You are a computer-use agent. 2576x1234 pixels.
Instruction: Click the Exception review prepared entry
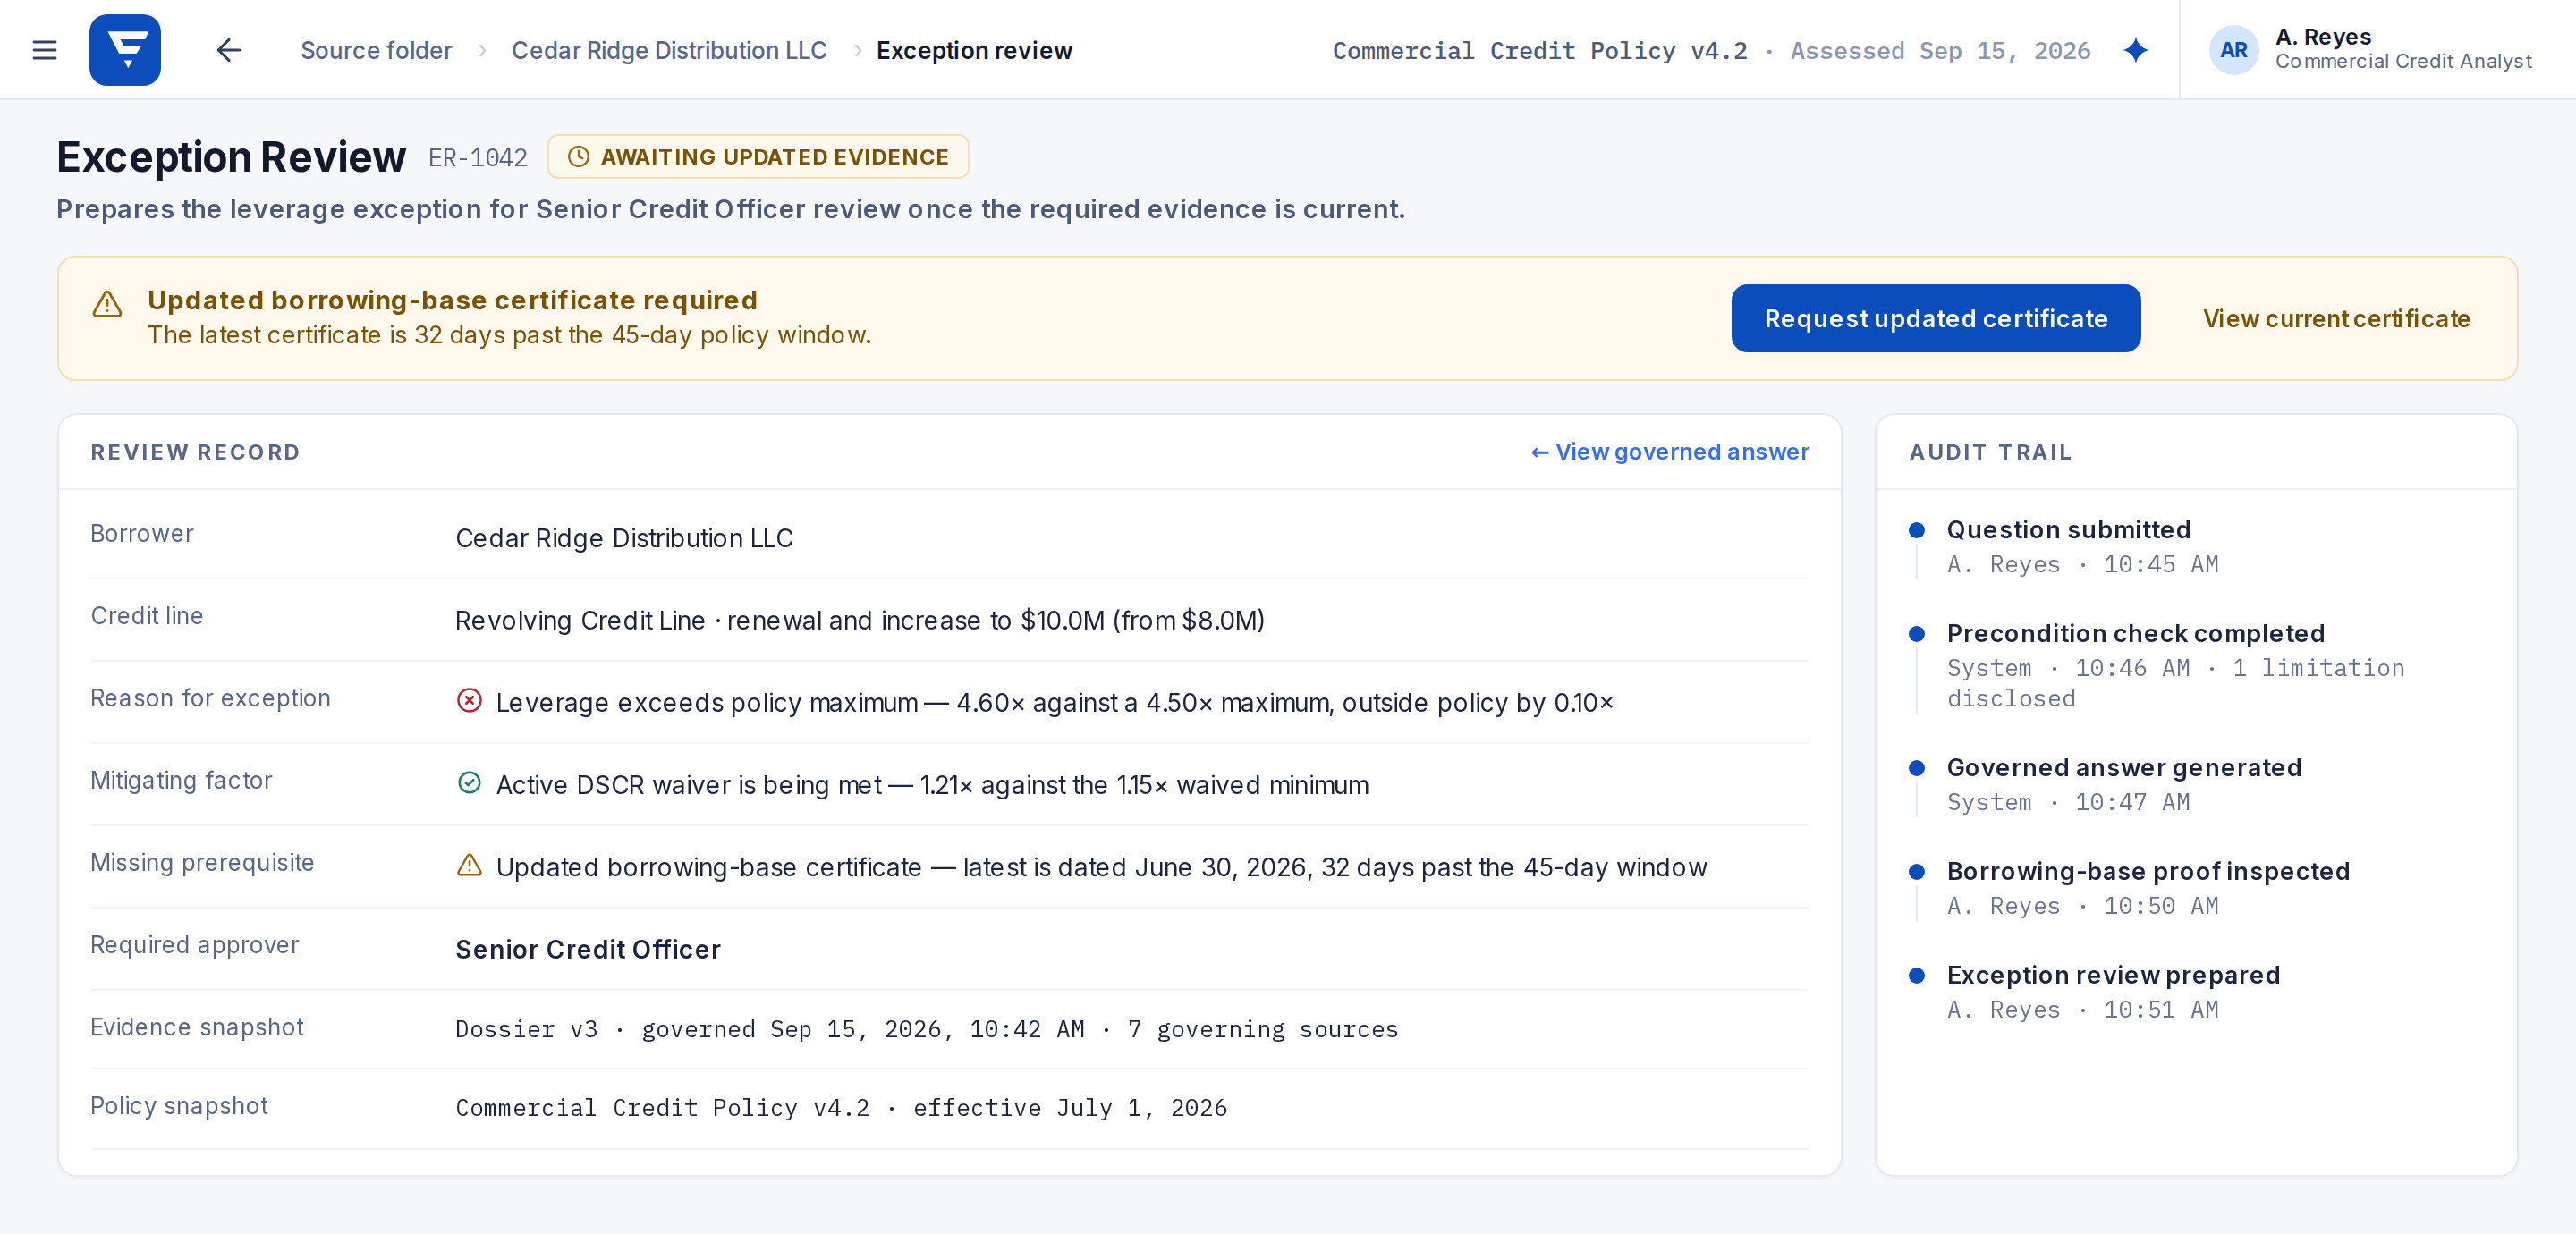[2113, 992]
